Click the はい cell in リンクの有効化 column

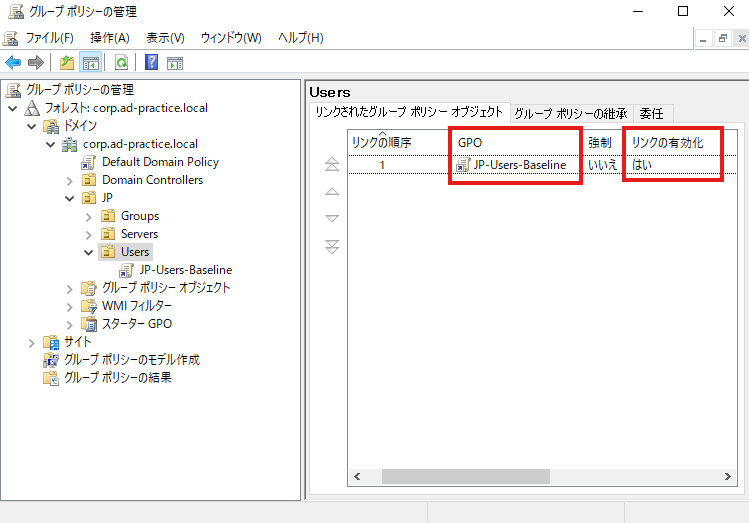642,165
